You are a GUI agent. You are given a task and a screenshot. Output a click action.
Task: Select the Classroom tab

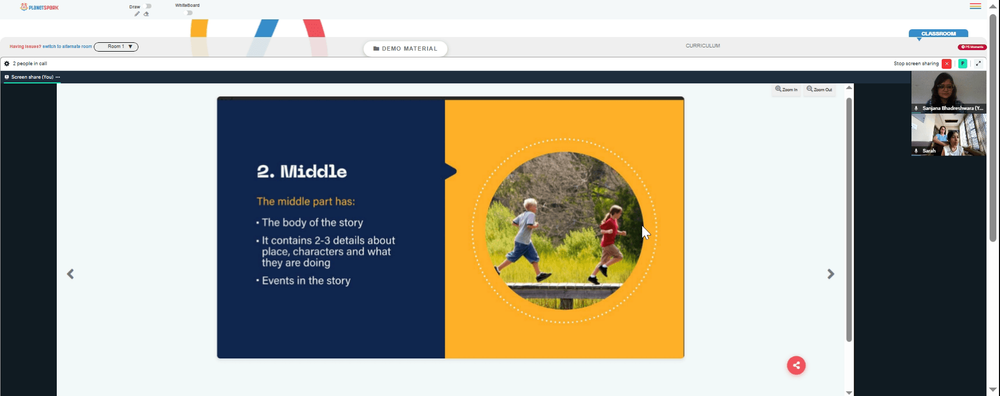(938, 33)
